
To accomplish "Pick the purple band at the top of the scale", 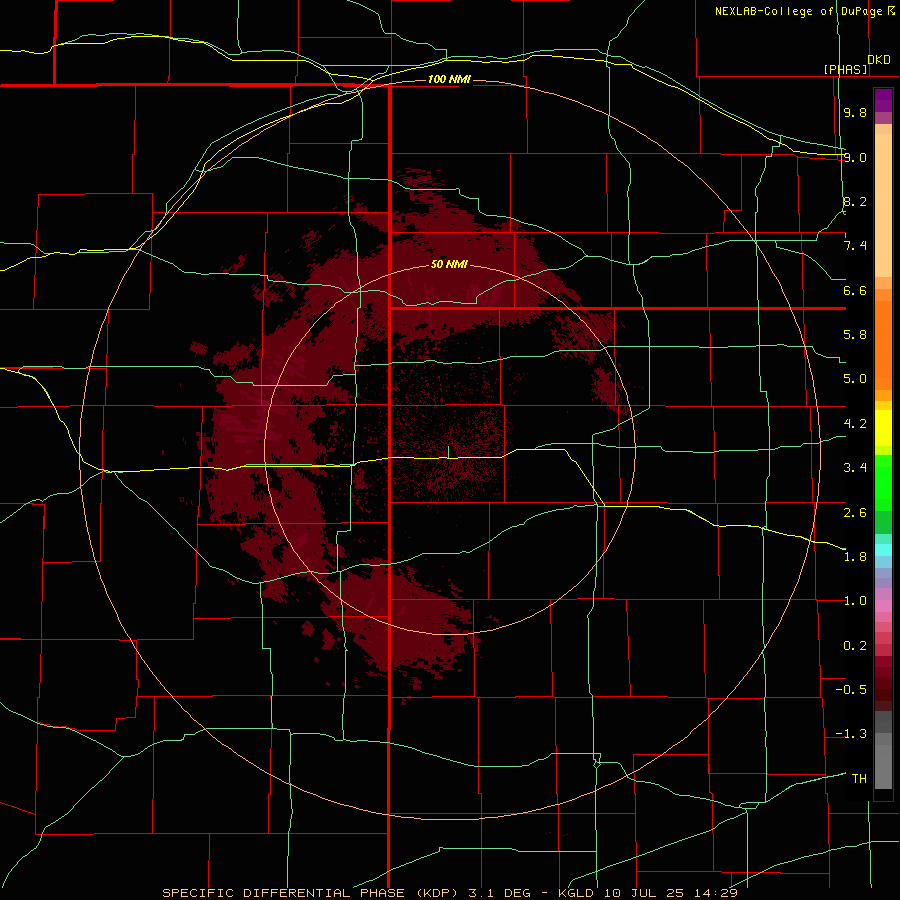I will pyautogui.click(x=883, y=100).
